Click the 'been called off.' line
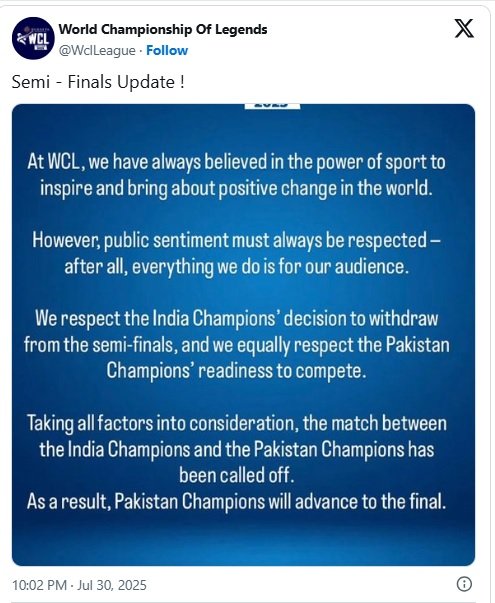 pyautogui.click(x=236, y=475)
